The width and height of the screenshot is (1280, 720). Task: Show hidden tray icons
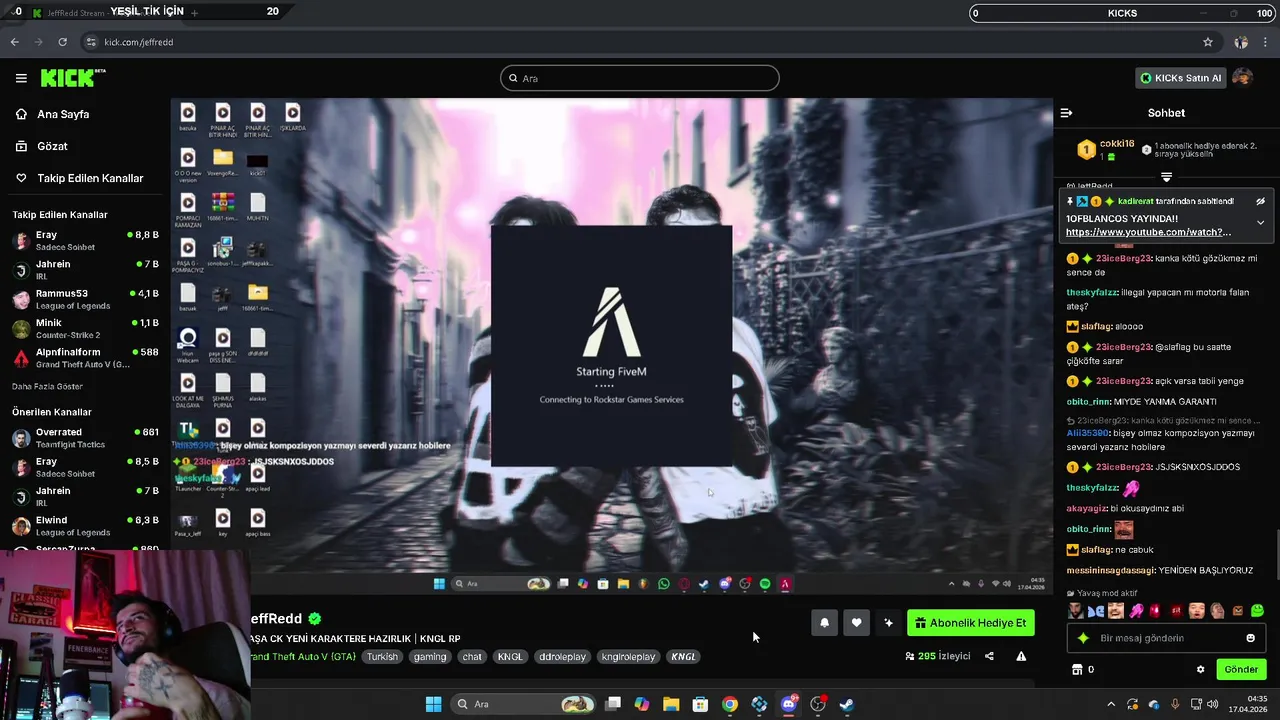[1110, 704]
